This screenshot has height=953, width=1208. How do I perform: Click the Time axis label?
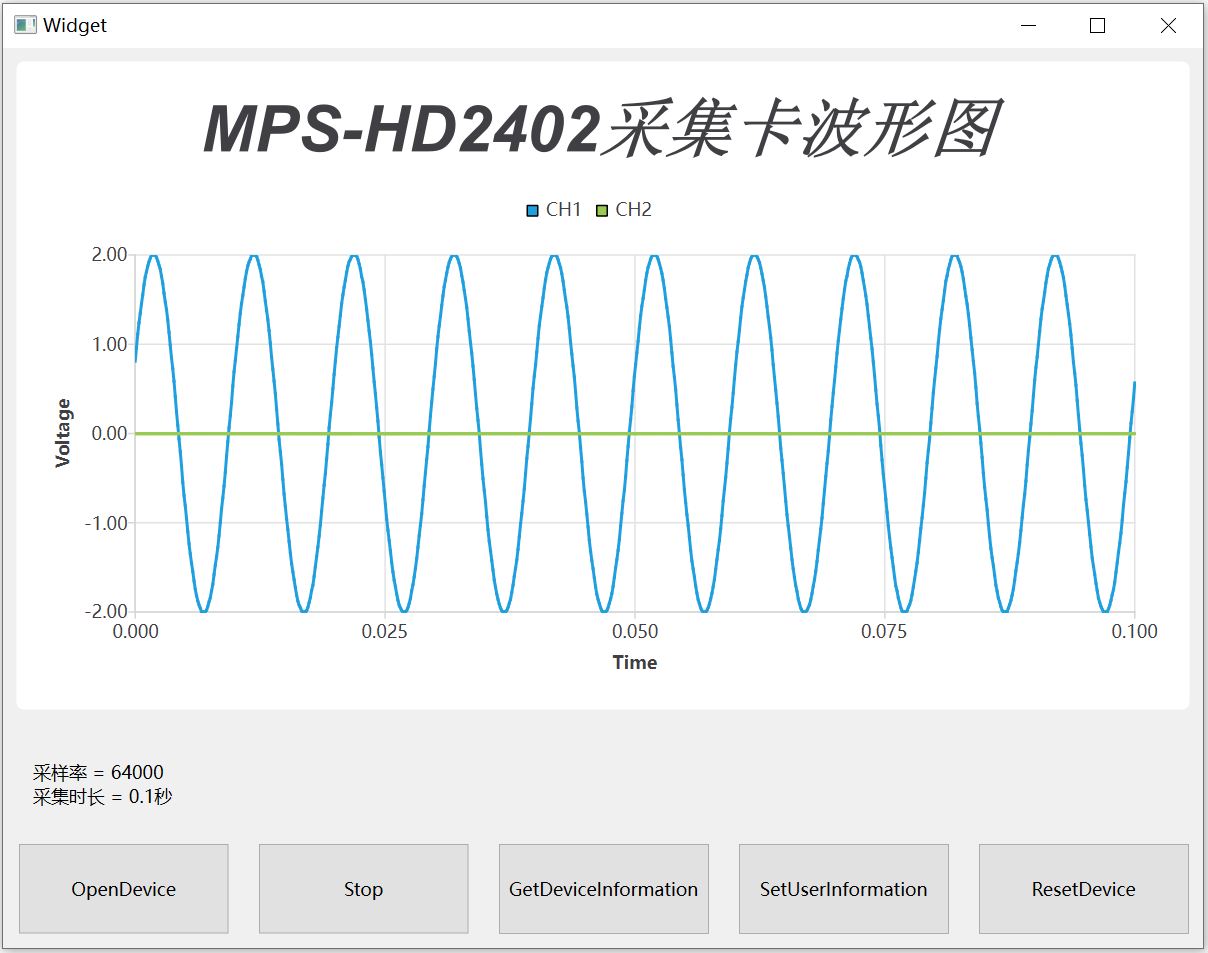(634, 662)
